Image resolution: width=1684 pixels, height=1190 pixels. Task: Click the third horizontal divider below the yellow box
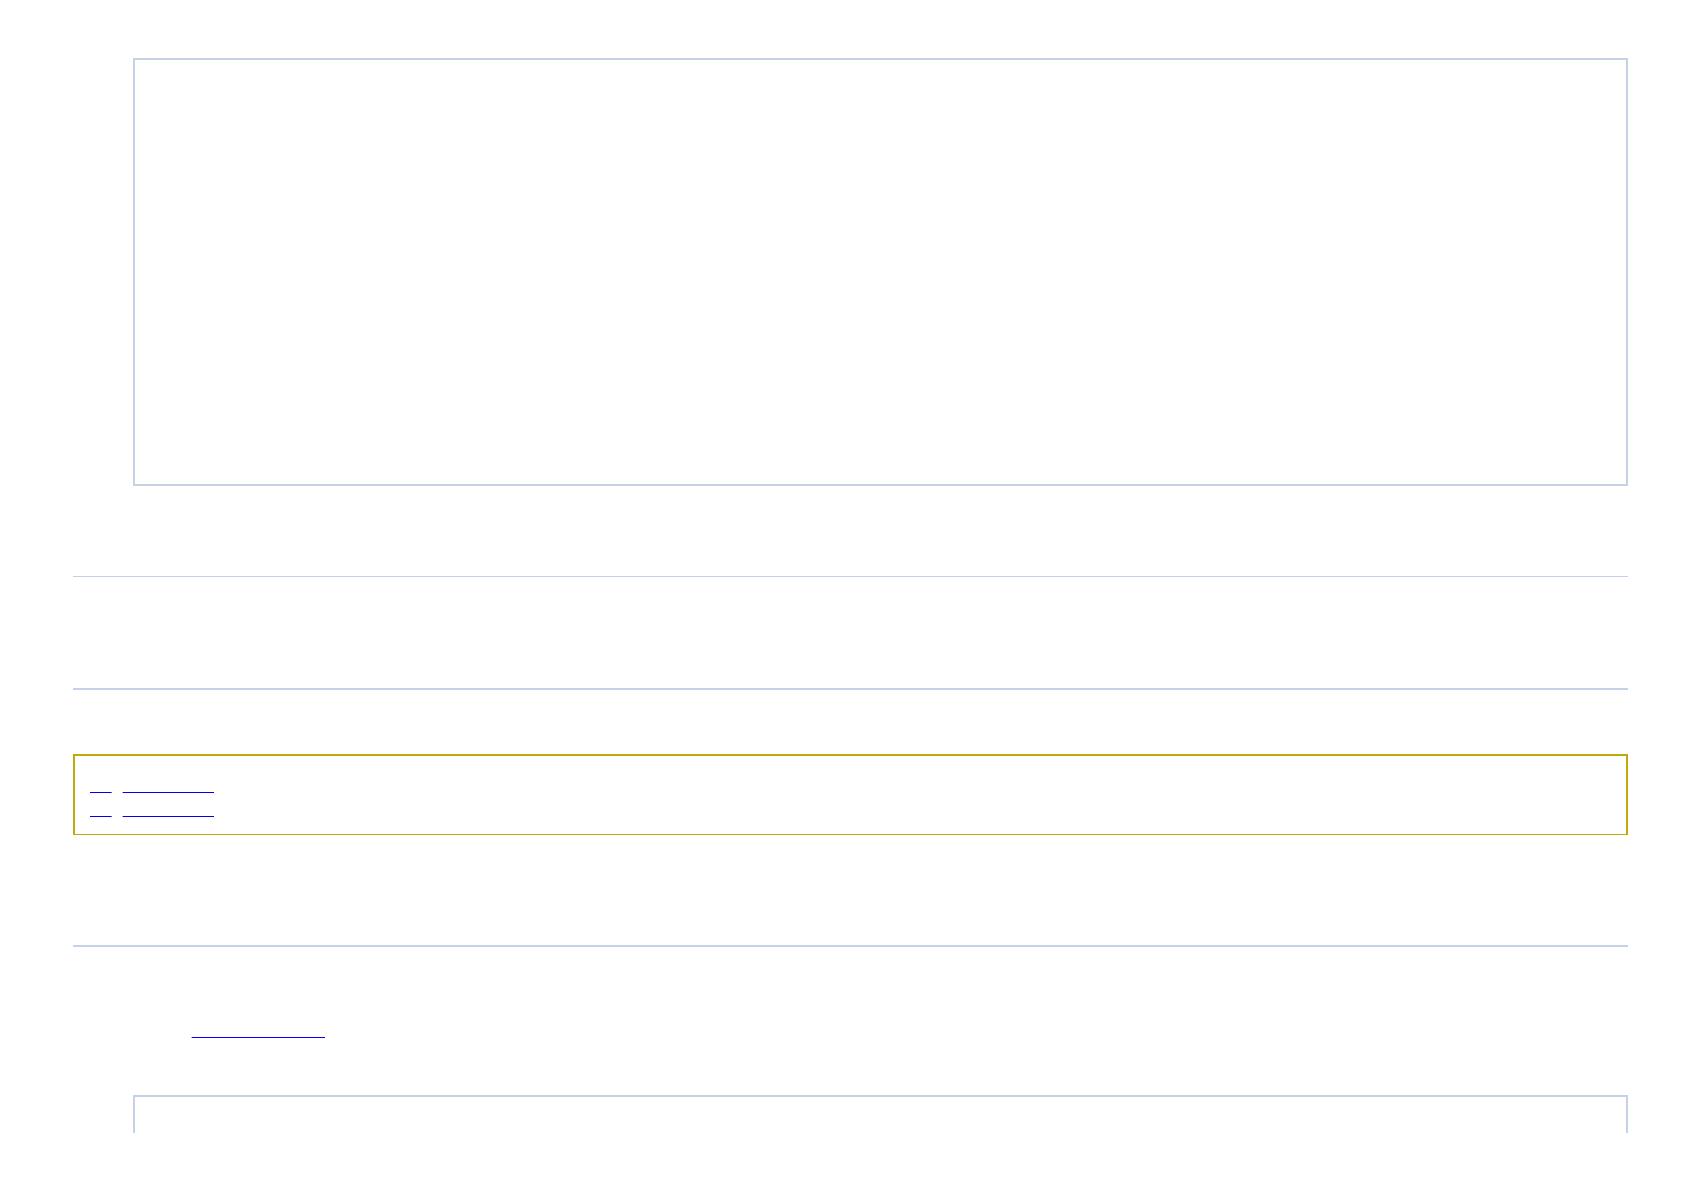click(850, 945)
